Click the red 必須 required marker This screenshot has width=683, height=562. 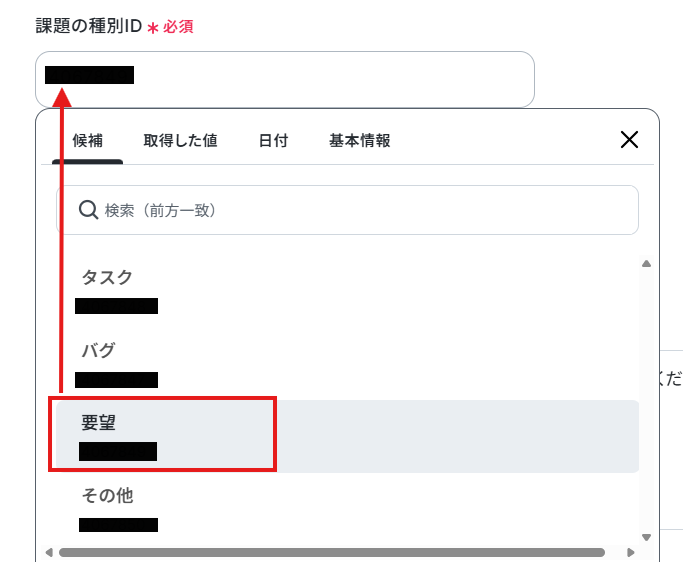click(178, 27)
